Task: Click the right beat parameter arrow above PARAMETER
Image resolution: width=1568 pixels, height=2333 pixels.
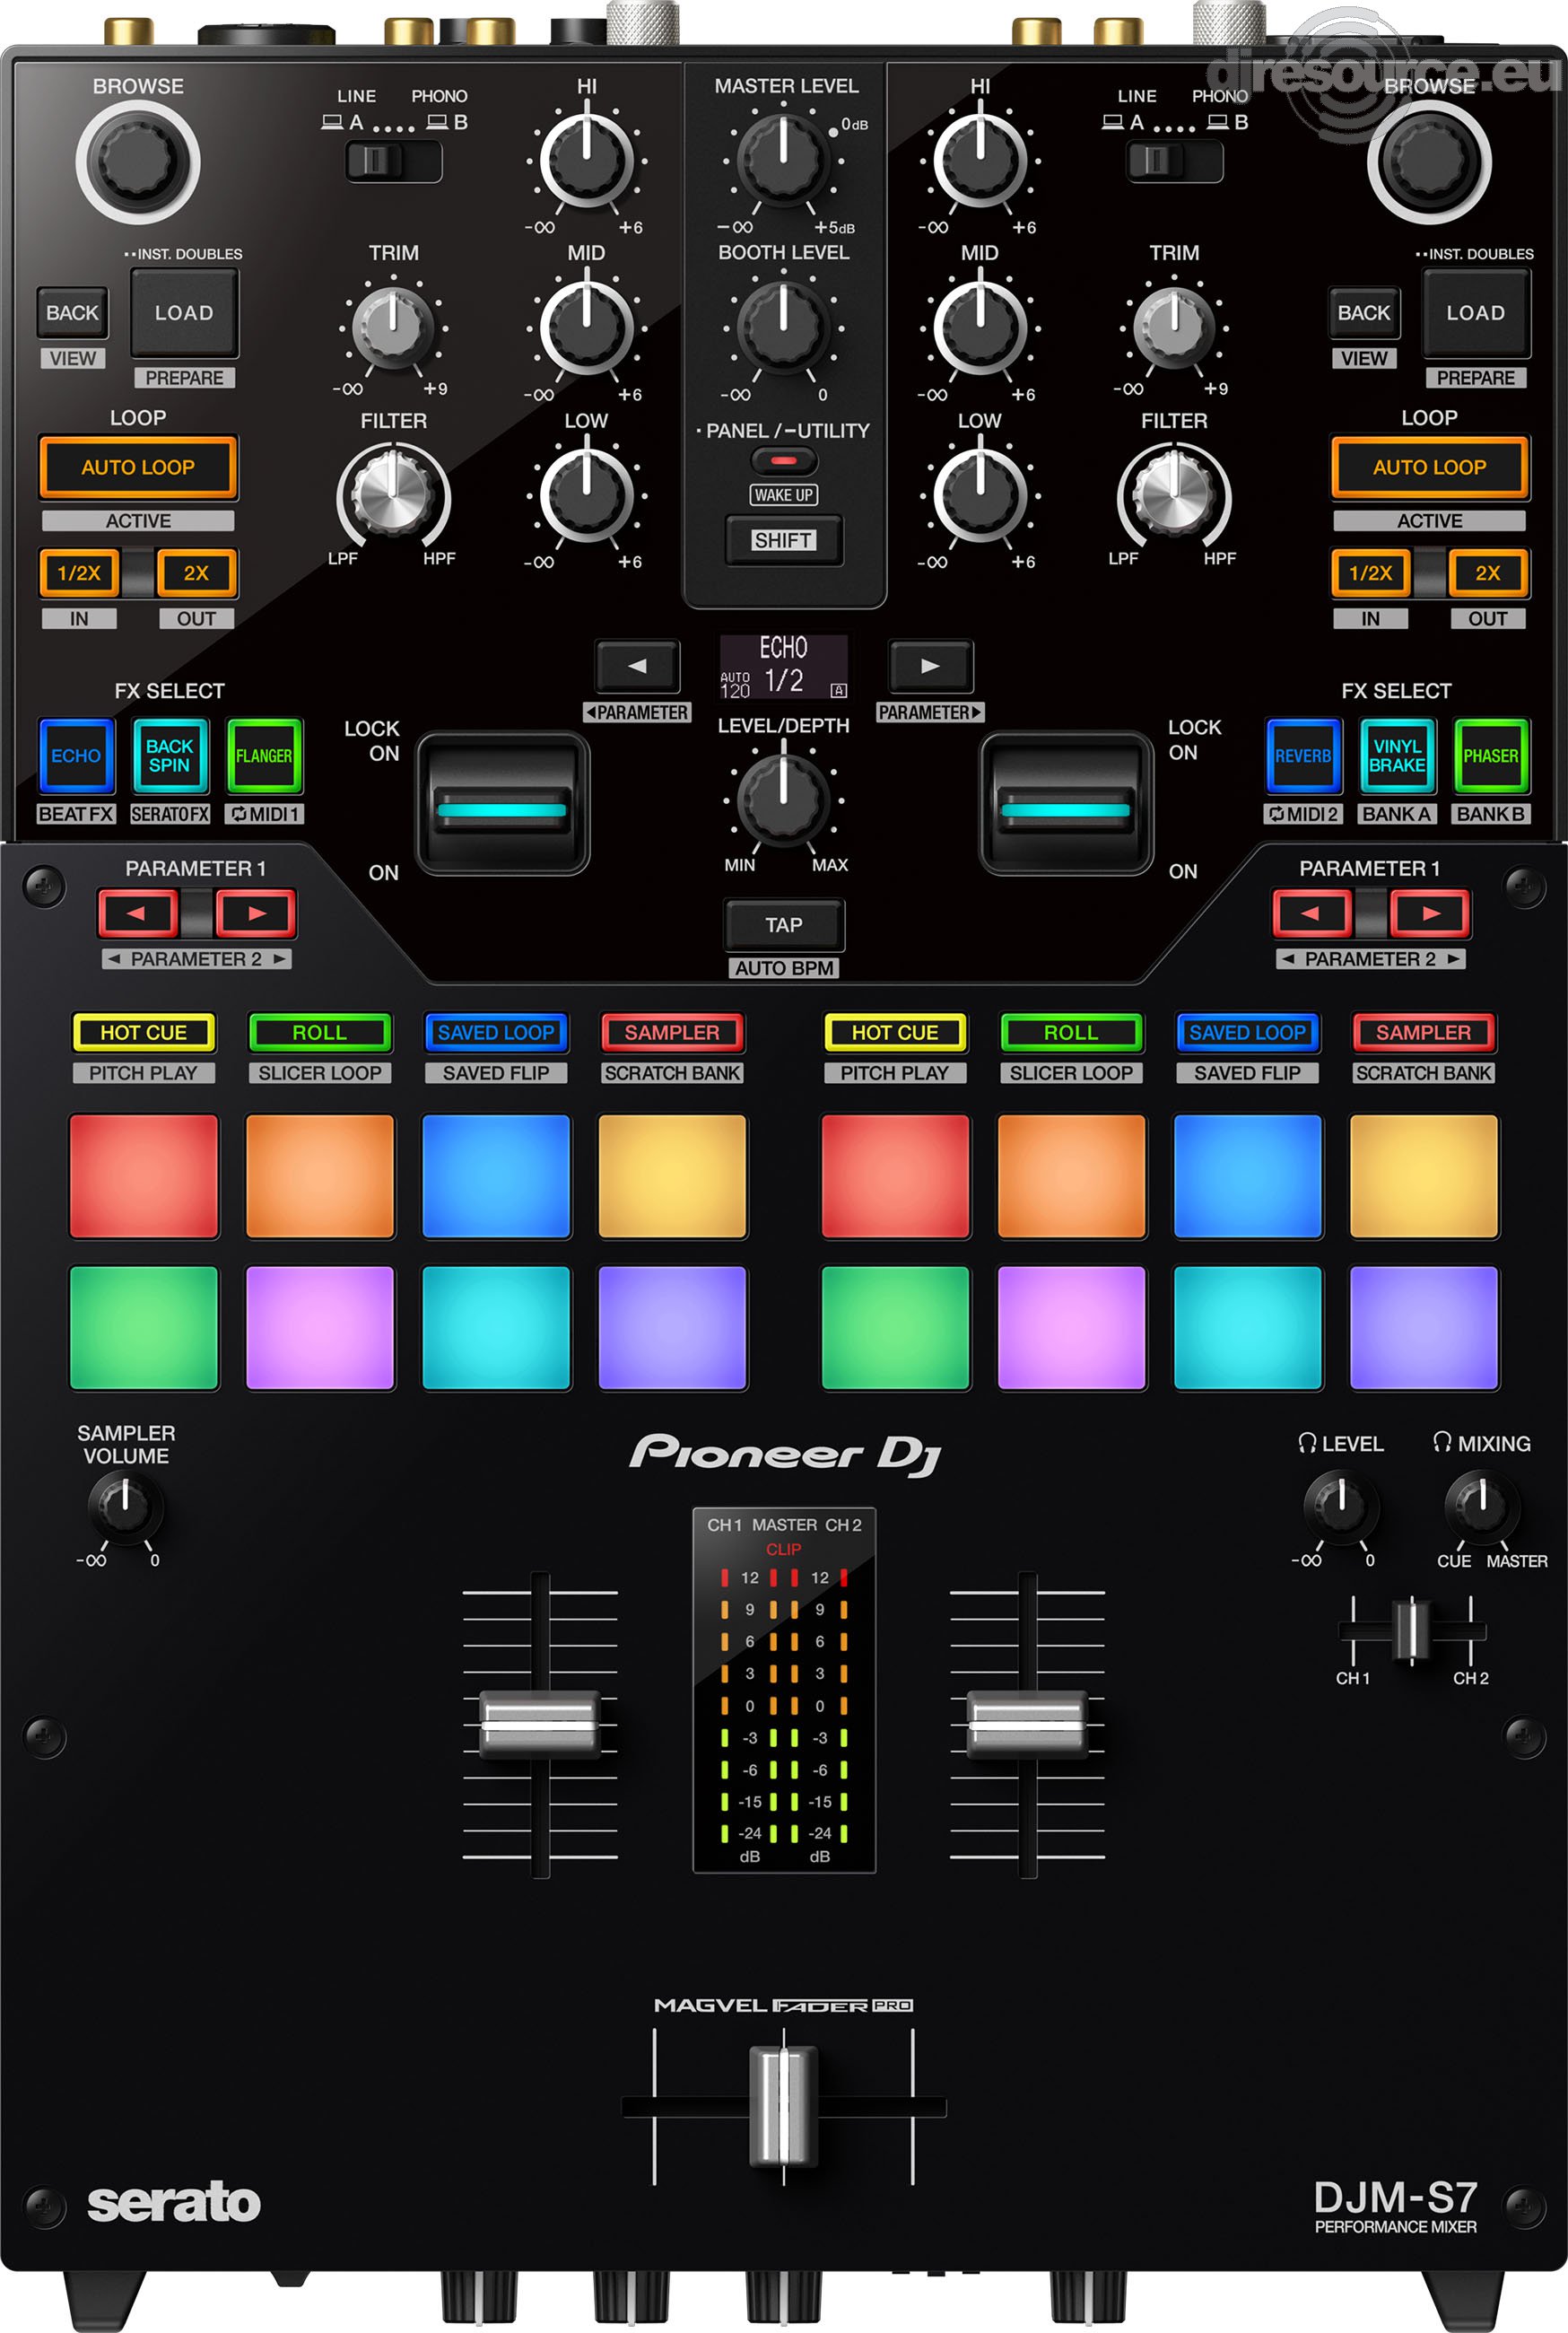Action: 930,665
